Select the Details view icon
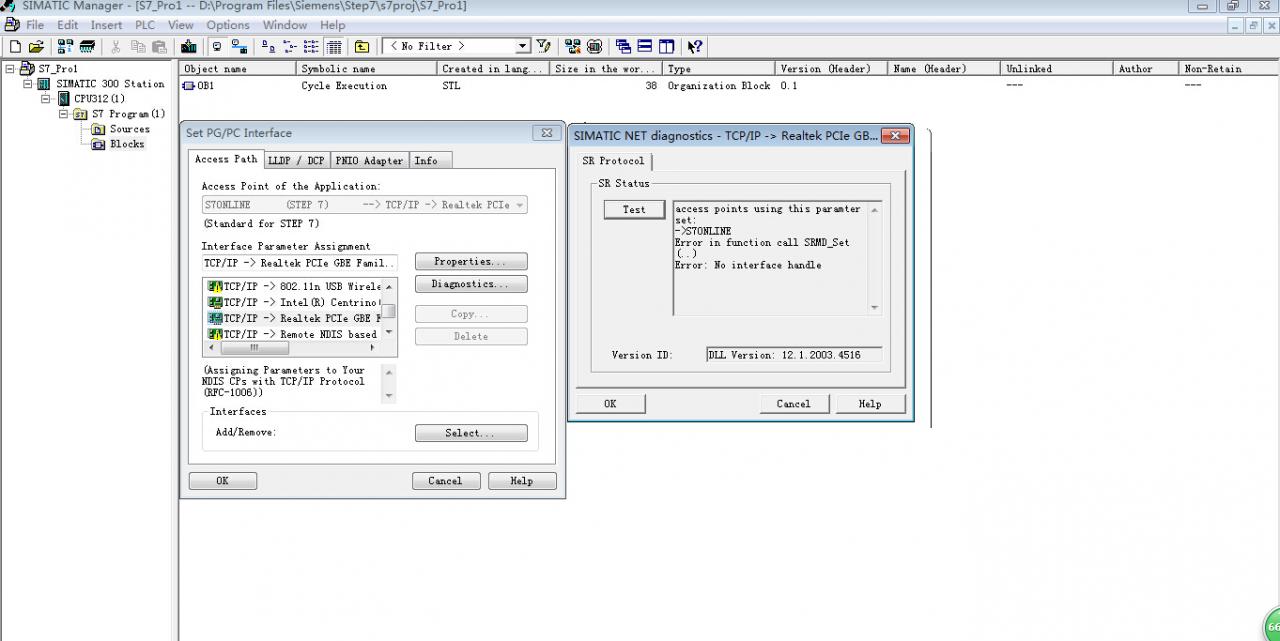The image size is (1280, 641). click(334, 46)
